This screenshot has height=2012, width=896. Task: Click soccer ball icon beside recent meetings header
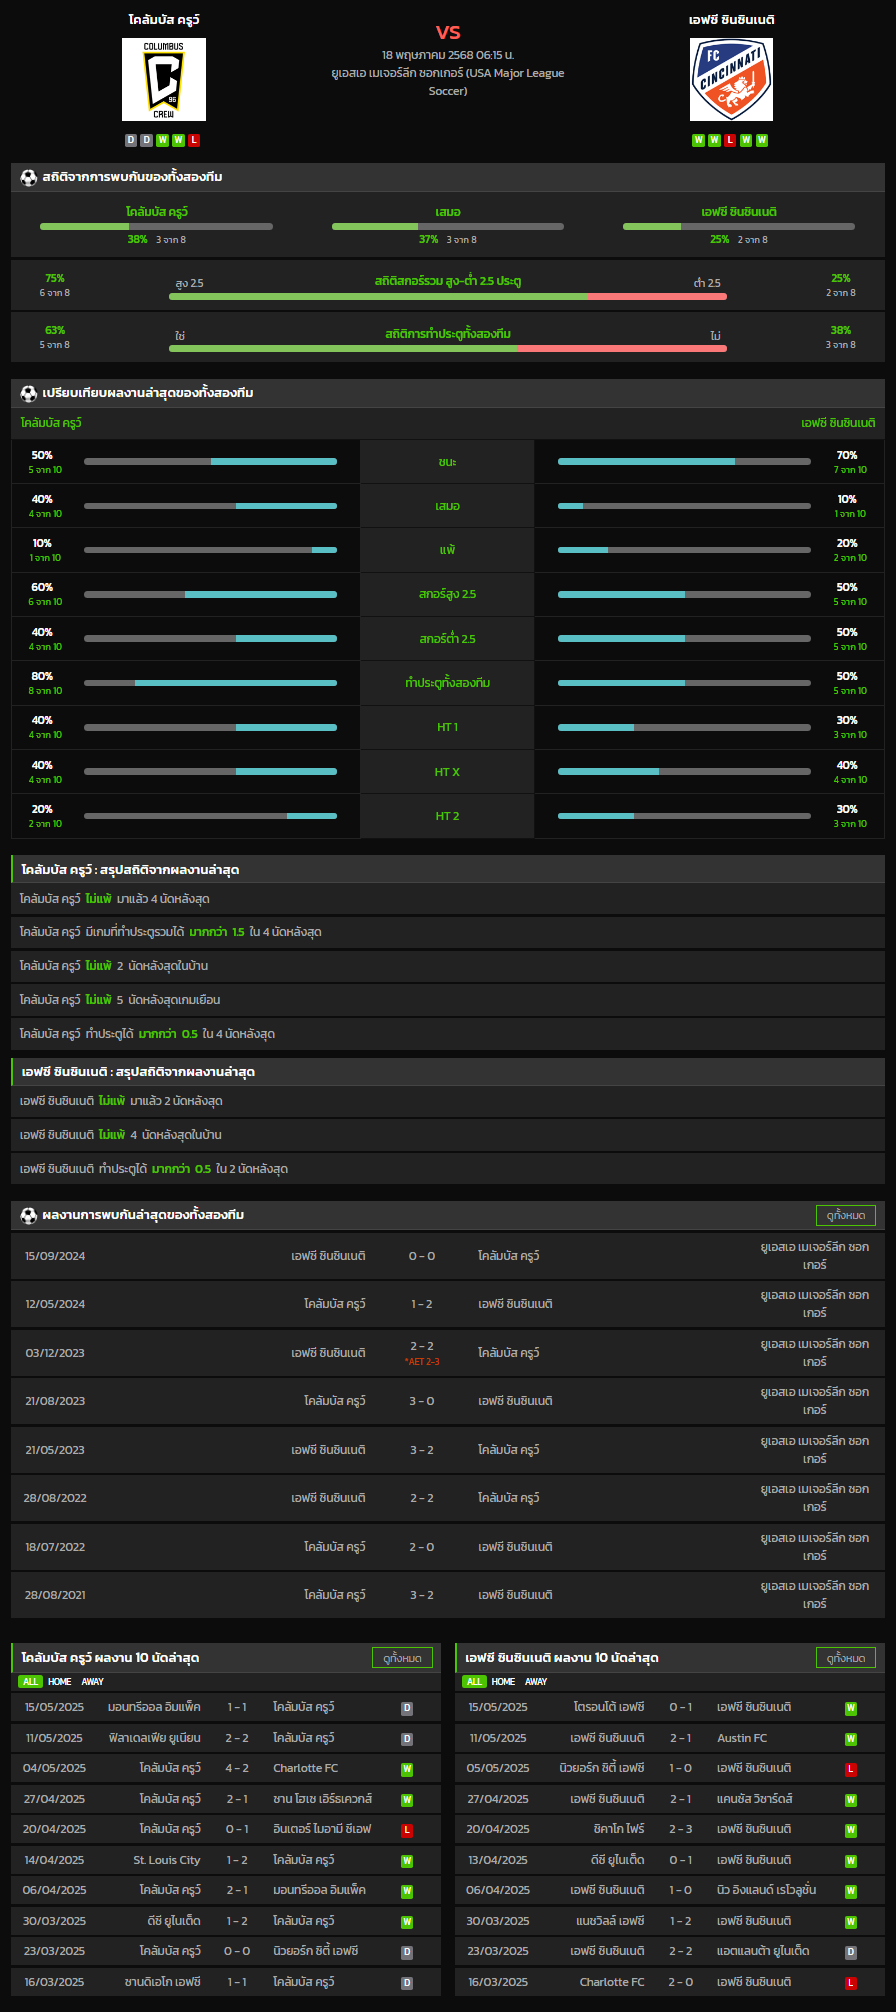(x=29, y=1215)
